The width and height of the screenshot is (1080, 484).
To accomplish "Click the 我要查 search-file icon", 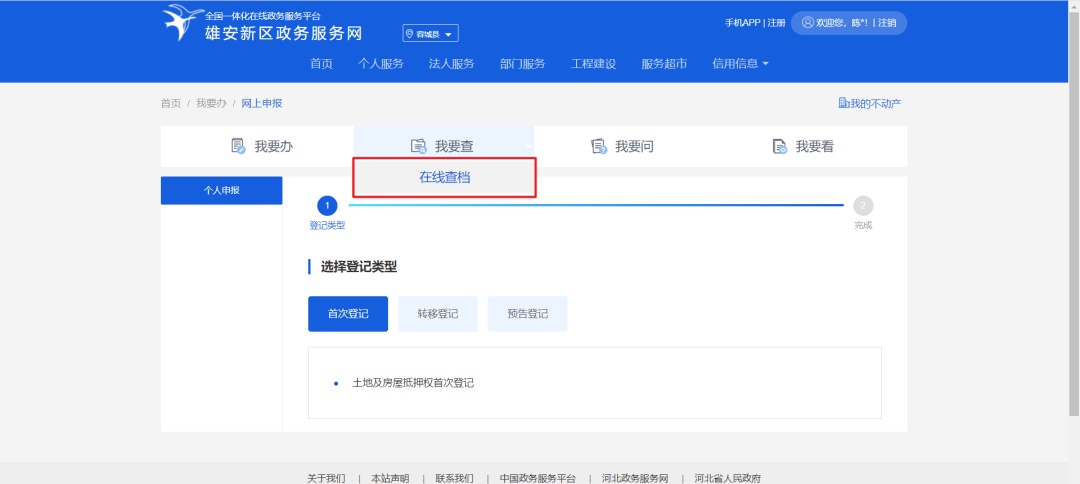I will click(x=419, y=146).
